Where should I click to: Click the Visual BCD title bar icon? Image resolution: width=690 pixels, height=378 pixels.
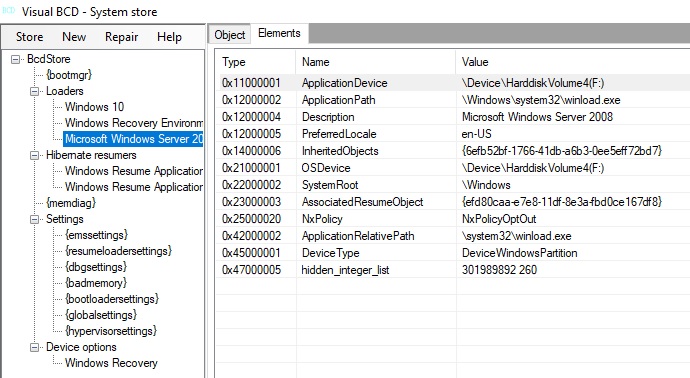pos(8,11)
